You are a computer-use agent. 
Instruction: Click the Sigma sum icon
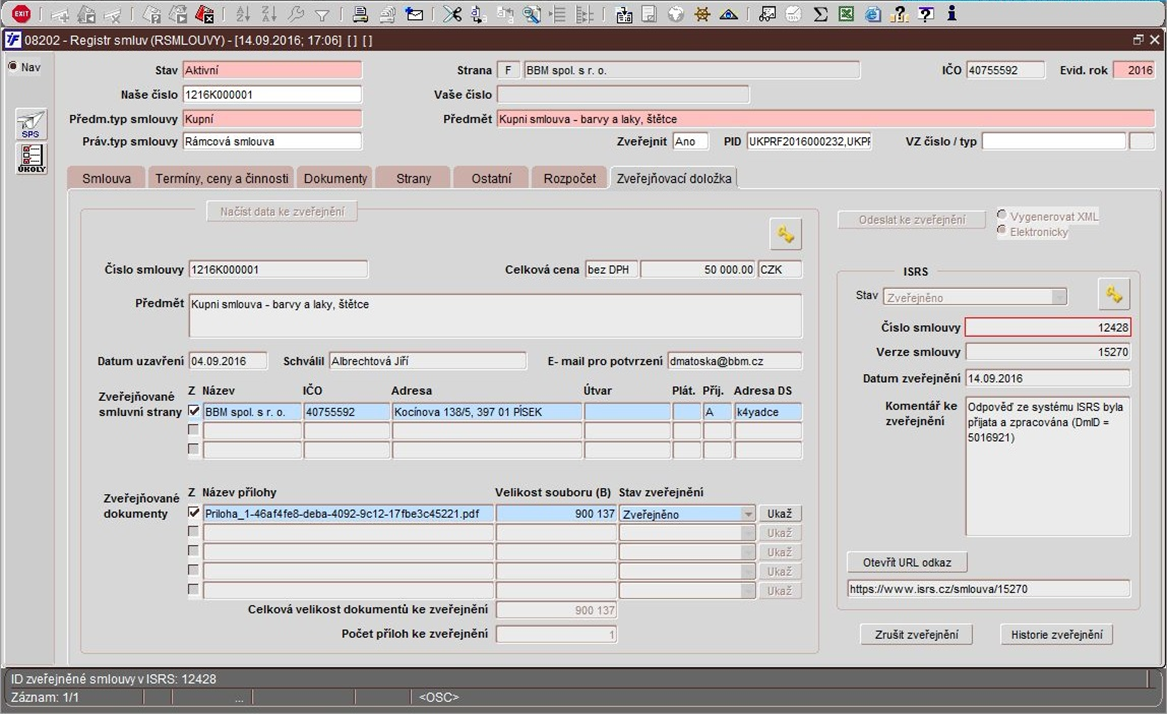820,13
